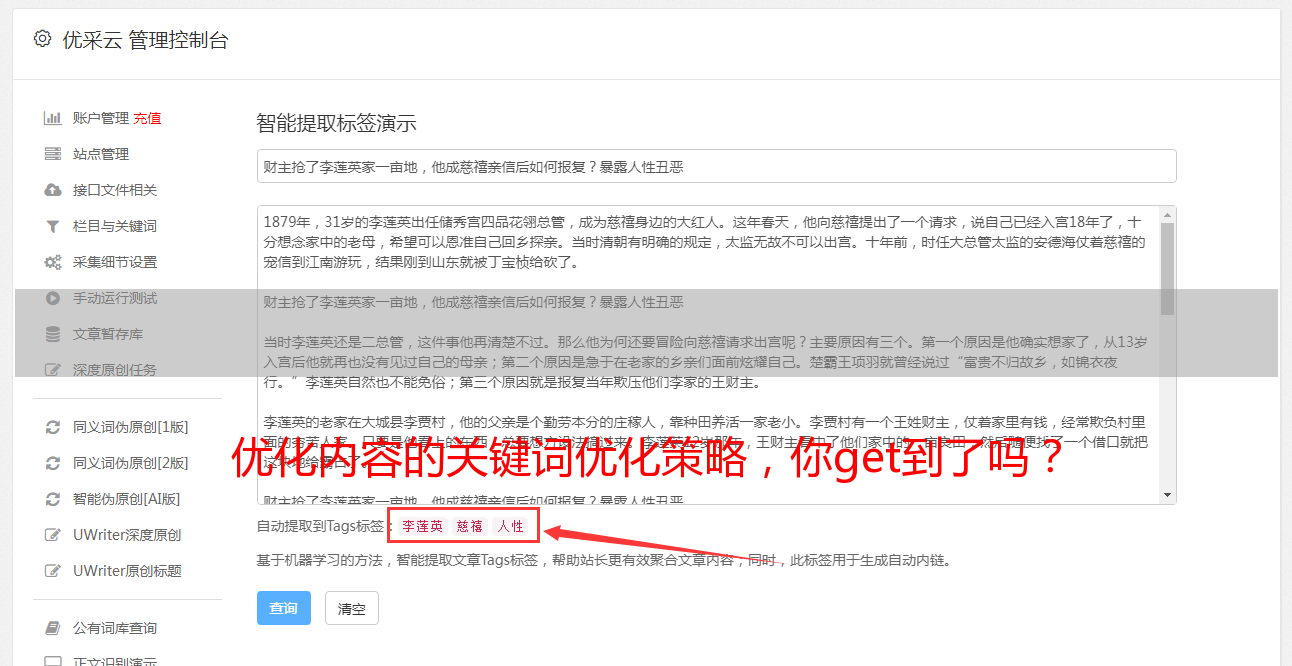1292x666 pixels.
Task: Select the cloud upload icon for 接口文件相关
Action: coord(53,190)
